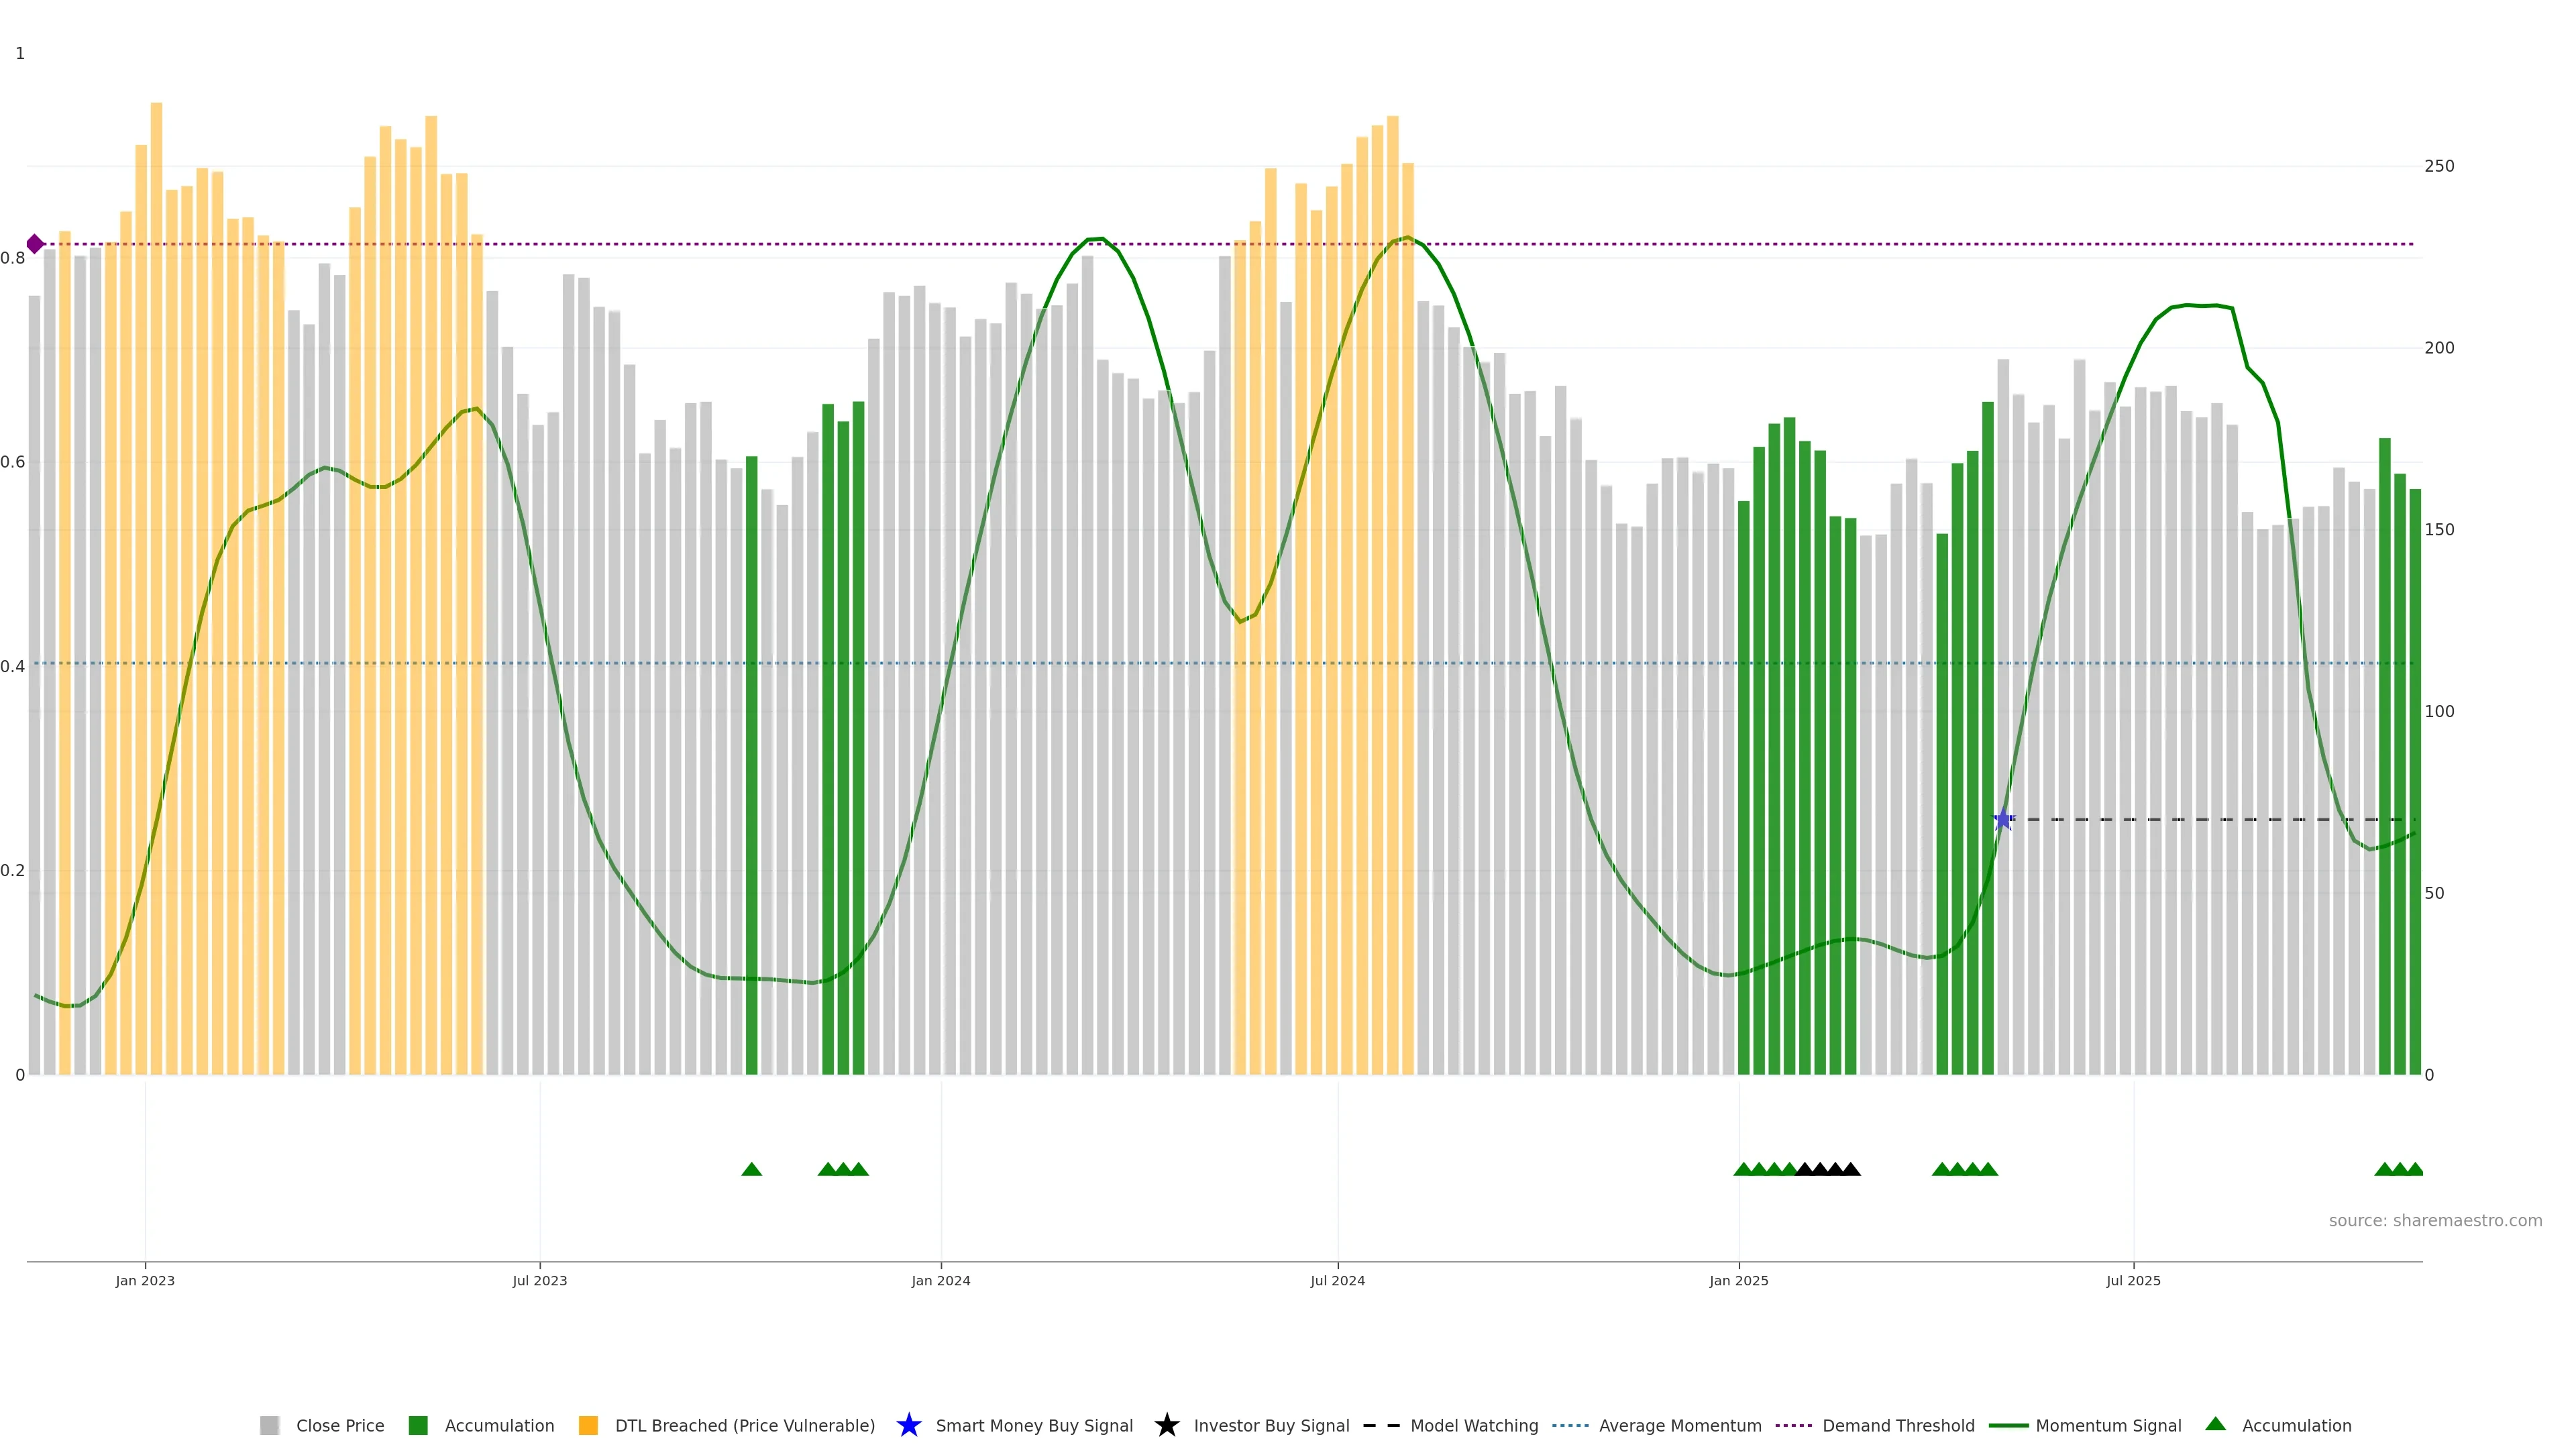
Task: Click the black Investor Buy Signal star in legend
Action: point(1166,1425)
